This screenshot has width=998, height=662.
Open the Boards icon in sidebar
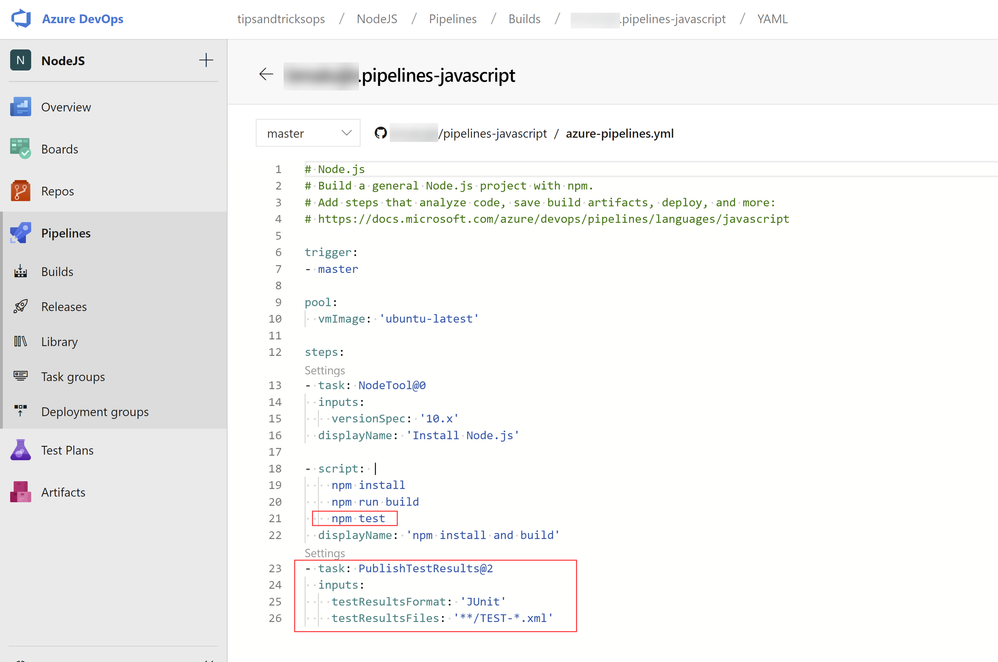[x=20, y=149]
